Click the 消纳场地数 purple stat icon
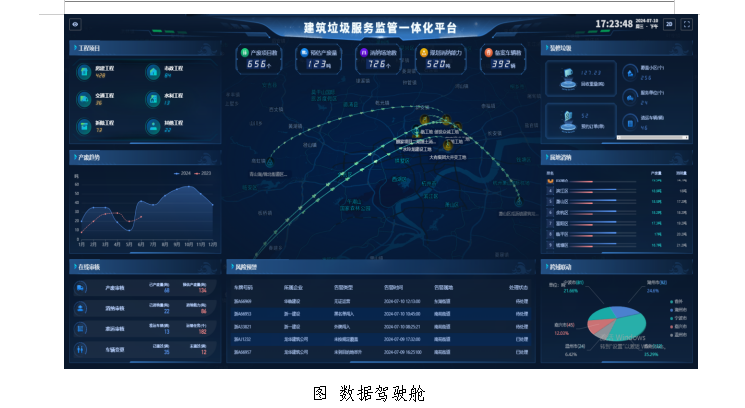The image size is (745, 408). tap(364, 52)
